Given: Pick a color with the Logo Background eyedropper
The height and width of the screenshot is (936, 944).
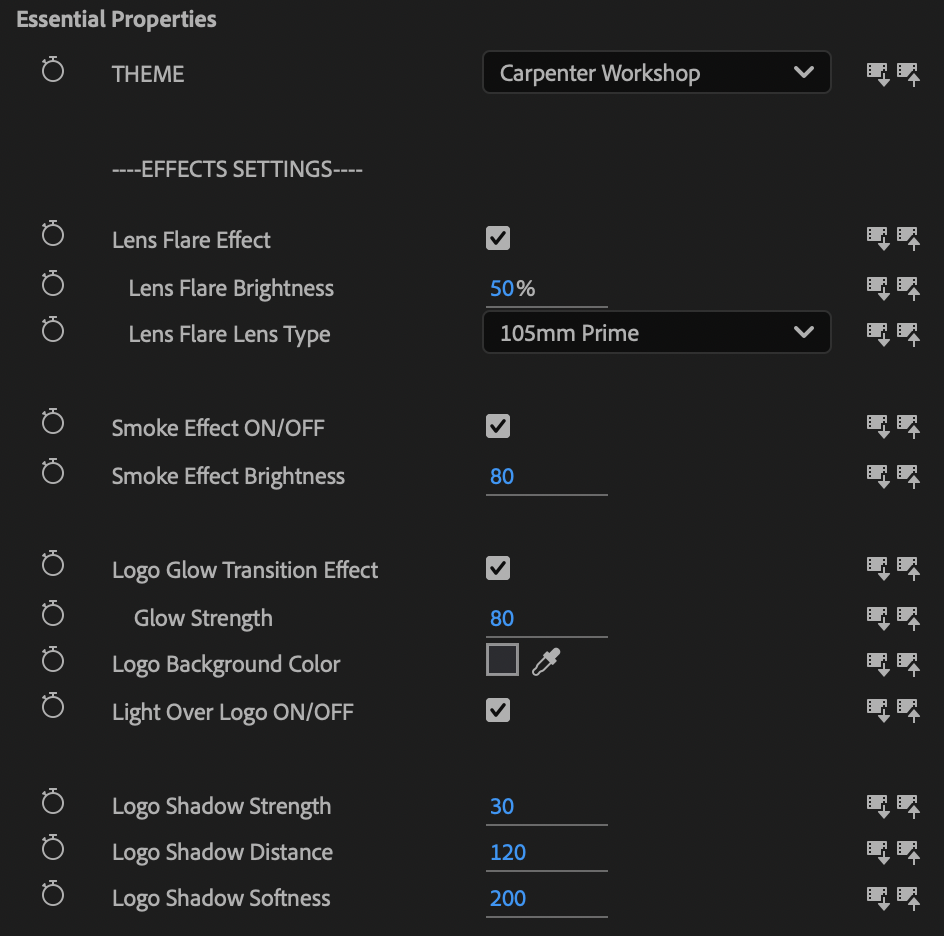Looking at the screenshot, I should (546, 662).
